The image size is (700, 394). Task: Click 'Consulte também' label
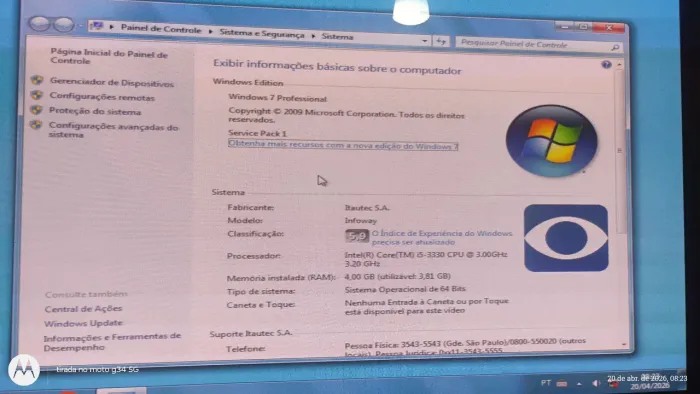[x=86, y=294]
